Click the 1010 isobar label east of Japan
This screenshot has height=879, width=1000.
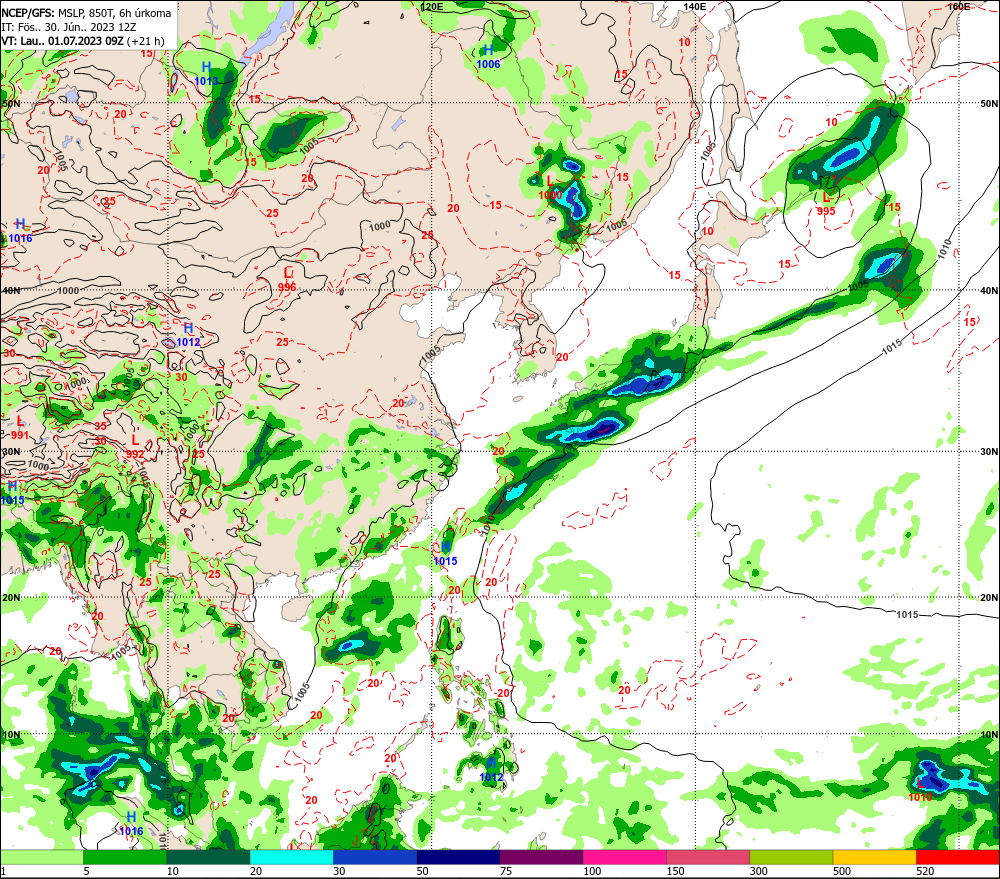pyautogui.click(x=944, y=249)
